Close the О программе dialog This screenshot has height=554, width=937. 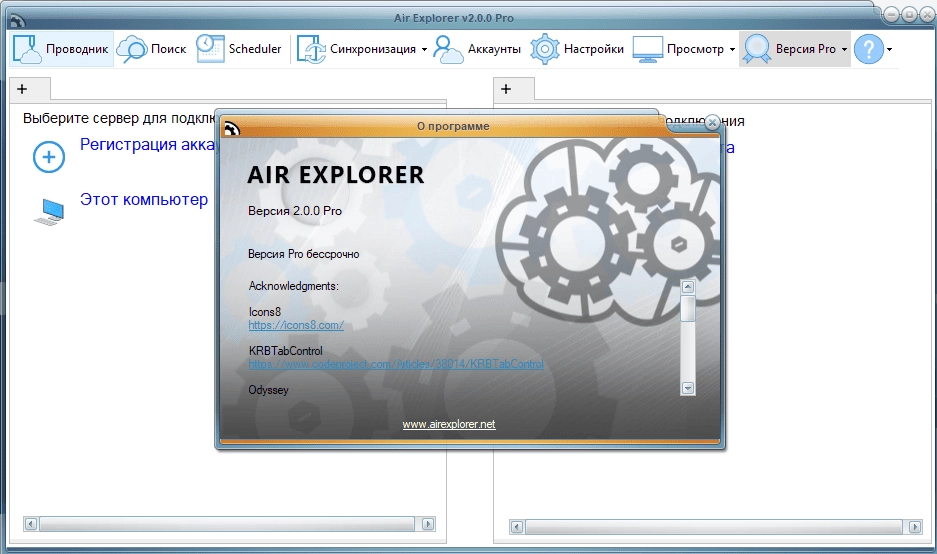(x=712, y=123)
